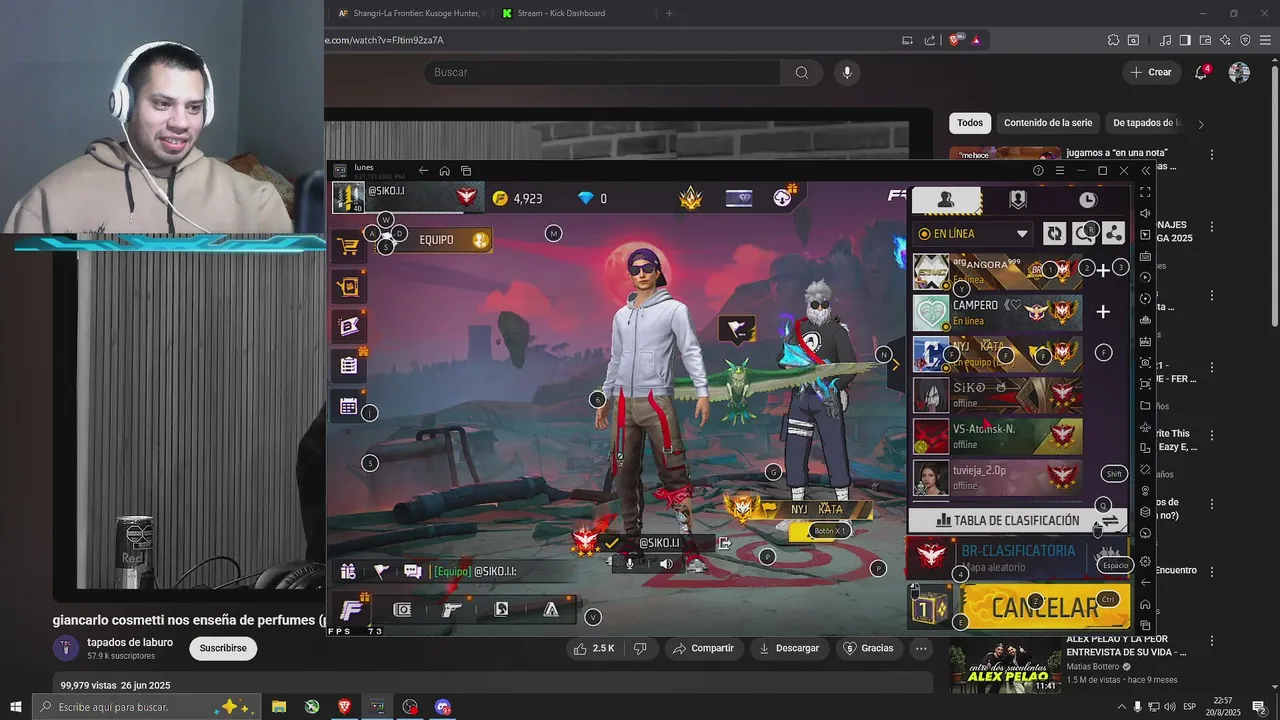Click the emulator home icon in title bar

(x=445, y=171)
